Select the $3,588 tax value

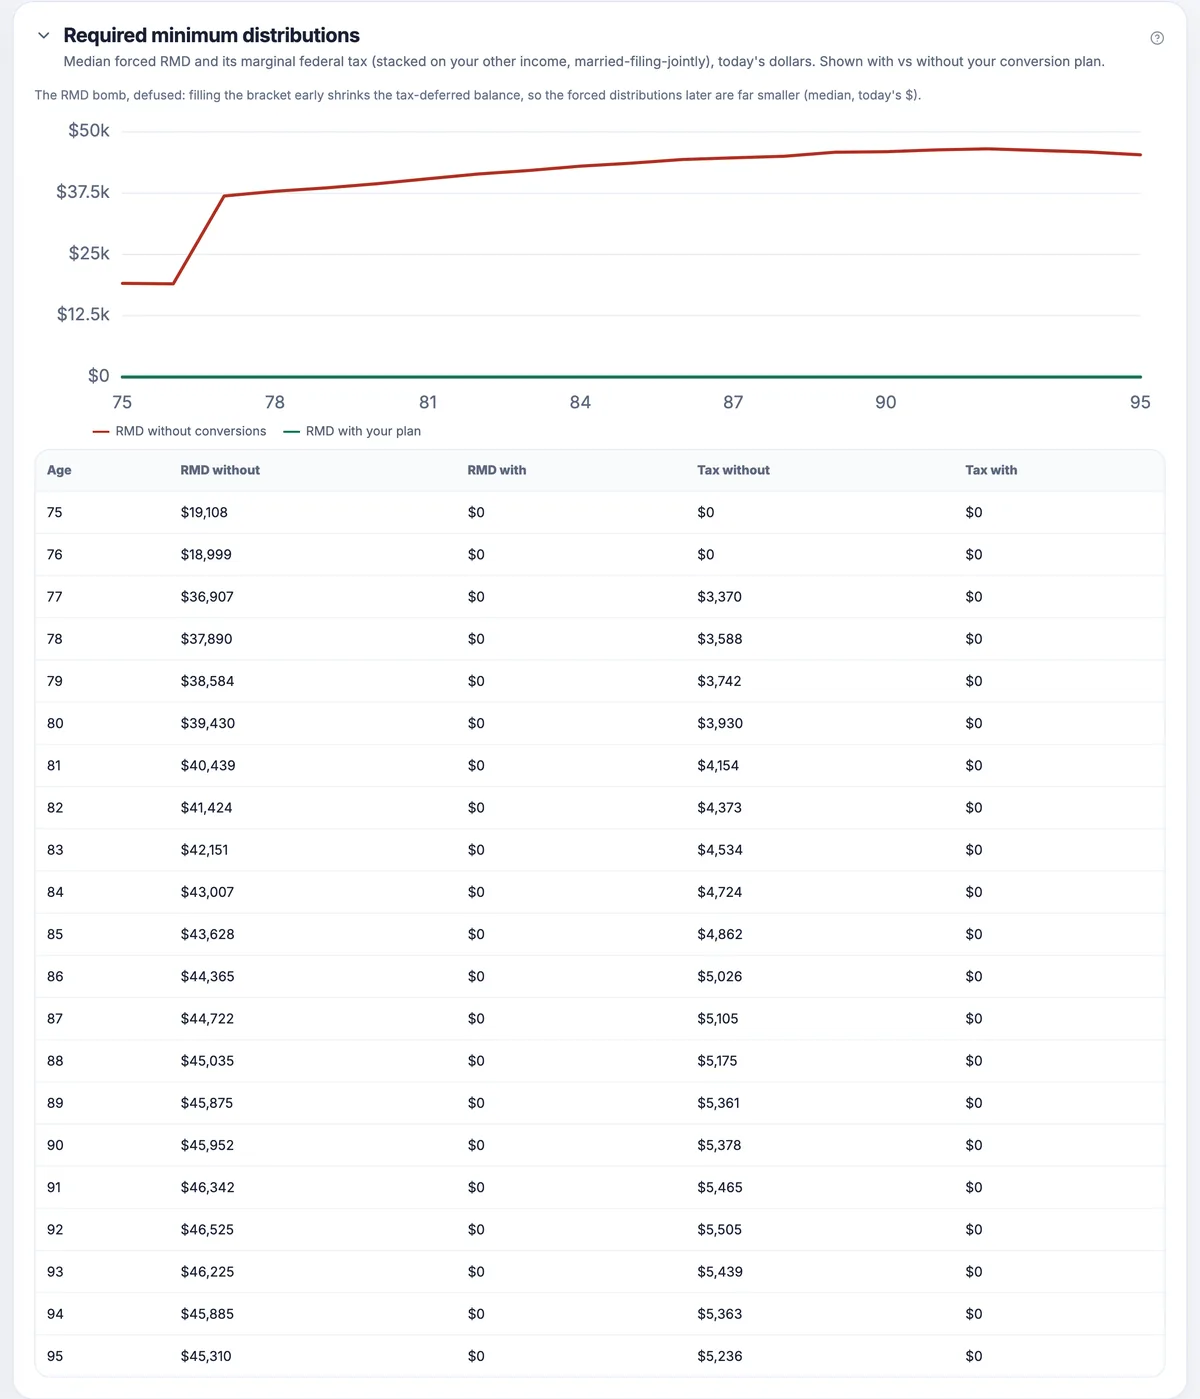[719, 638]
